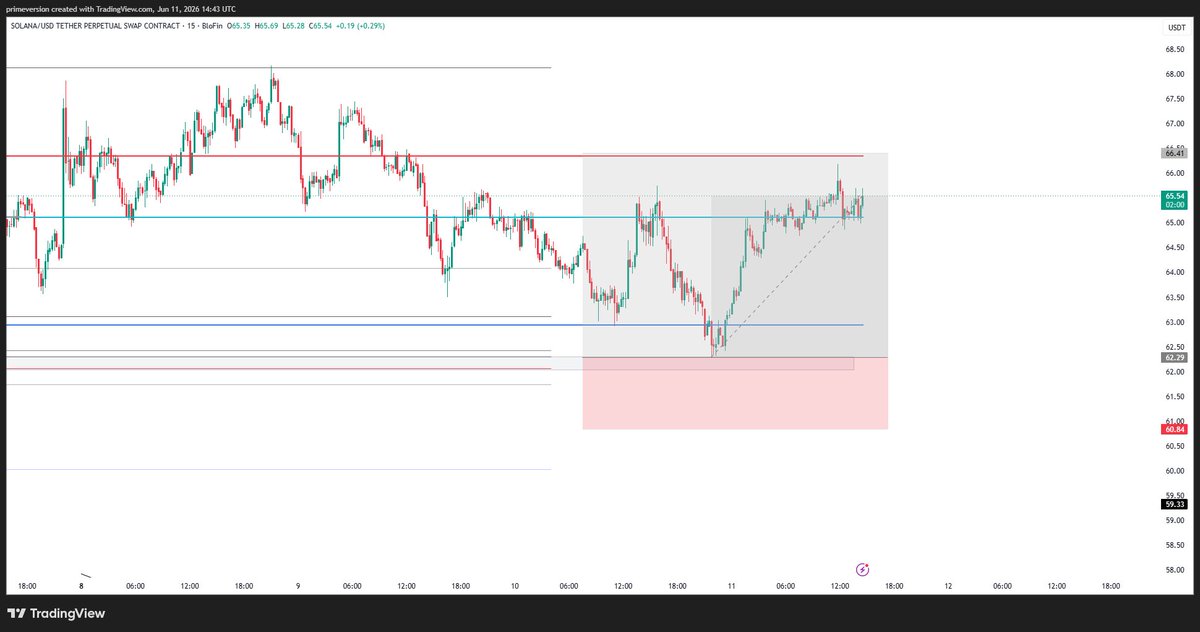Click the TradingView logo at bottom left
This screenshot has width=1200, height=632.
(x=56, y=613)
